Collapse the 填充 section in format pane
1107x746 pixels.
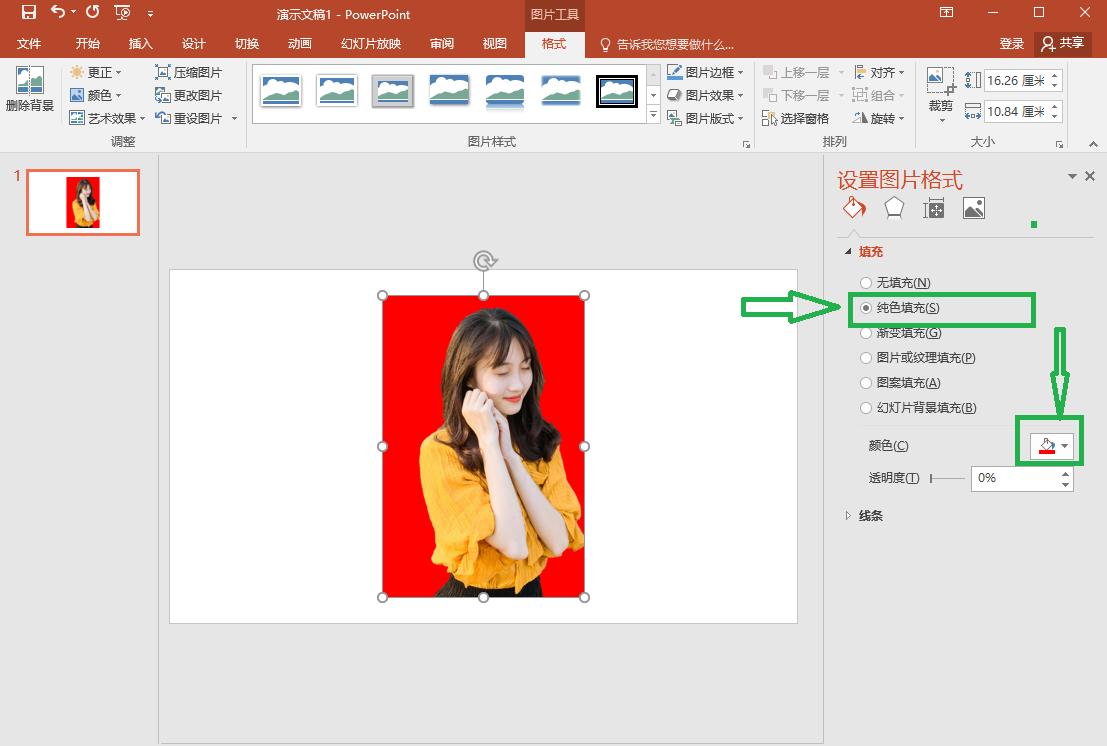tap(849, 251)
